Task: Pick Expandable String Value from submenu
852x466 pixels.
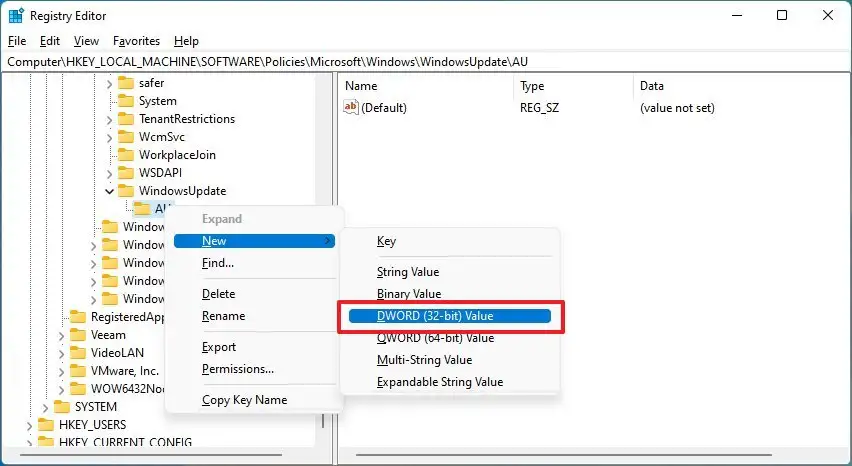Action: tap(439, 382)
